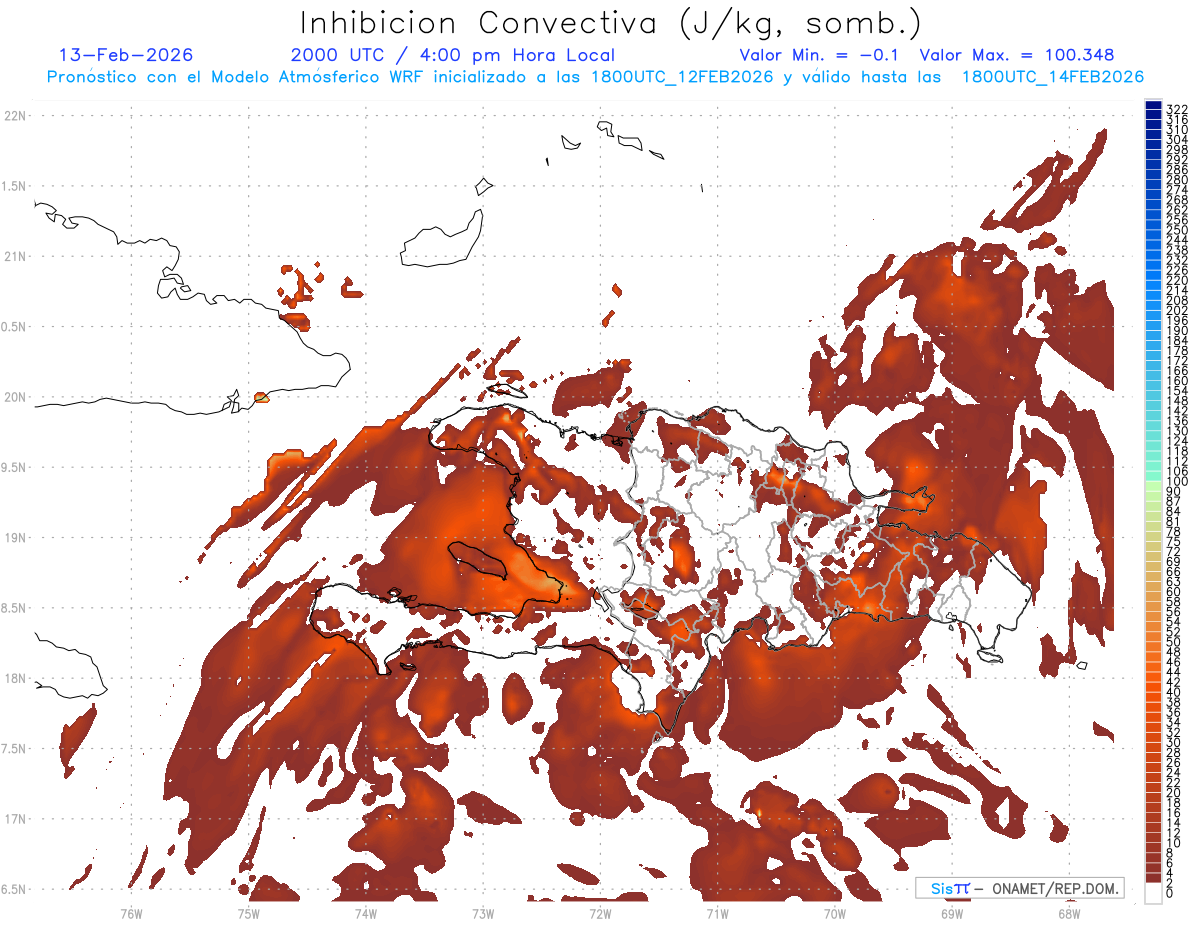
Task: Click the '13-Feb-2026' date label
Action: (126, 55)
